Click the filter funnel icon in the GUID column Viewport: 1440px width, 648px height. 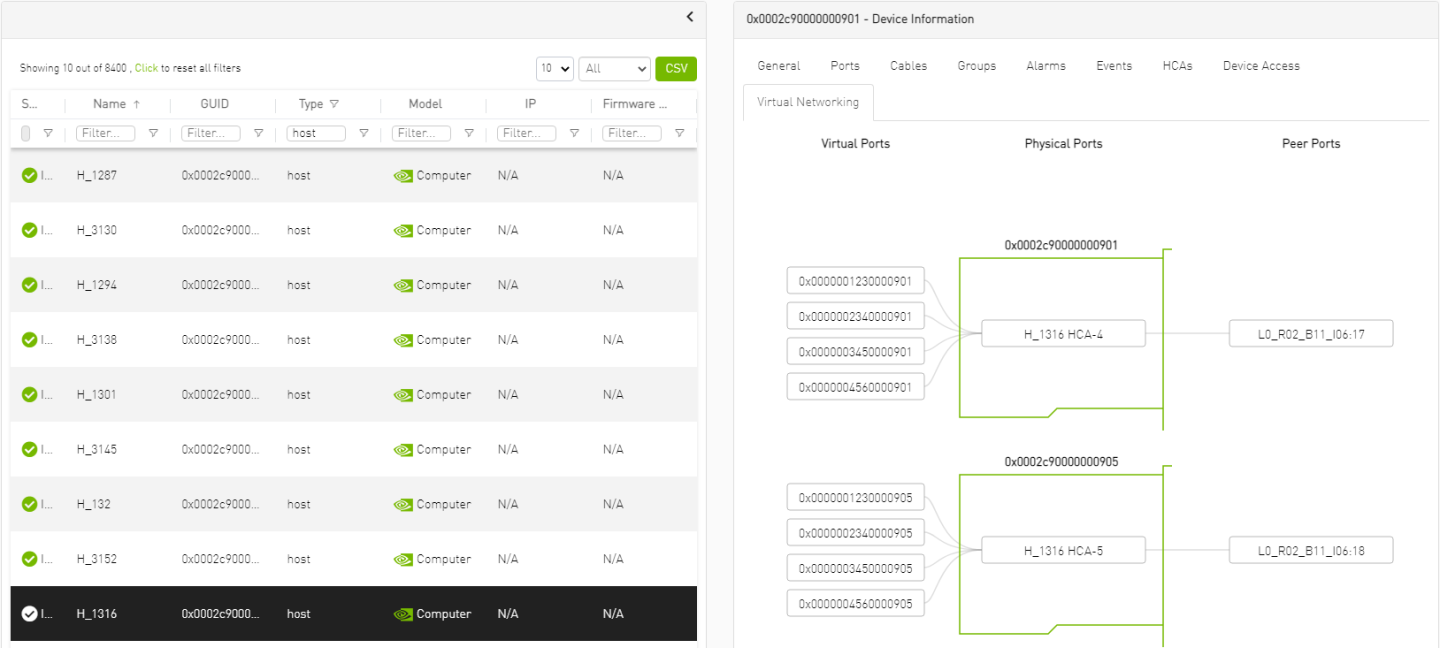(x=258, y=132)
